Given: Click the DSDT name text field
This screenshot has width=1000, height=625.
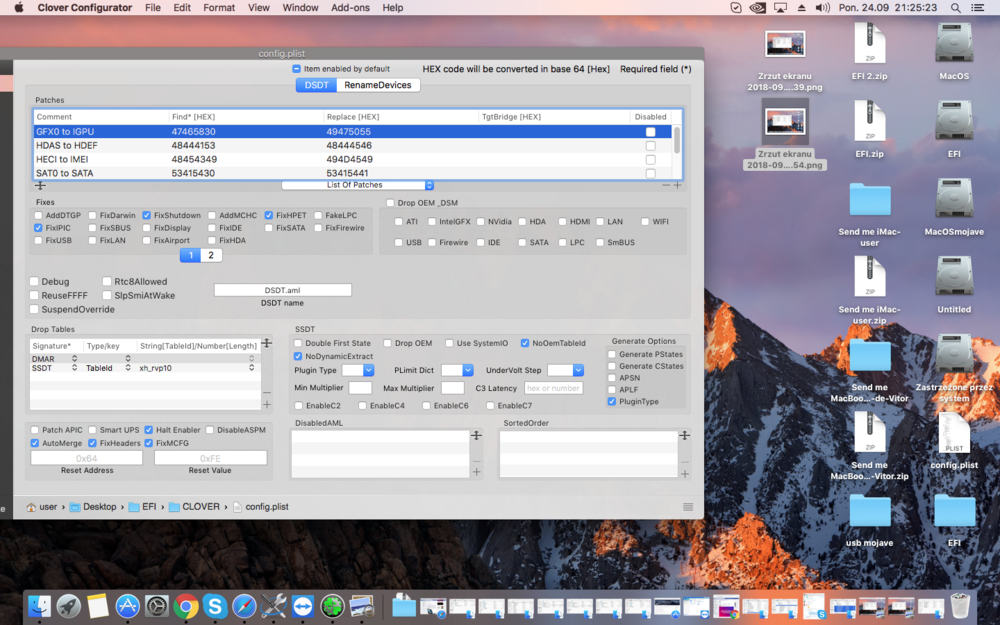Looking at the screenshot, I should [x=282, y=290].
